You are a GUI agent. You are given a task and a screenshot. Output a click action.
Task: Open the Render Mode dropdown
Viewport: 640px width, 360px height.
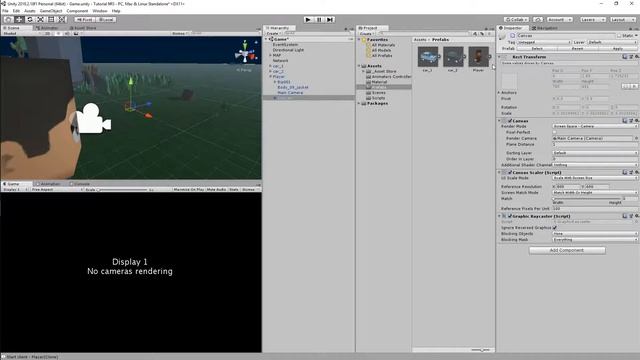tap(595, 127)
